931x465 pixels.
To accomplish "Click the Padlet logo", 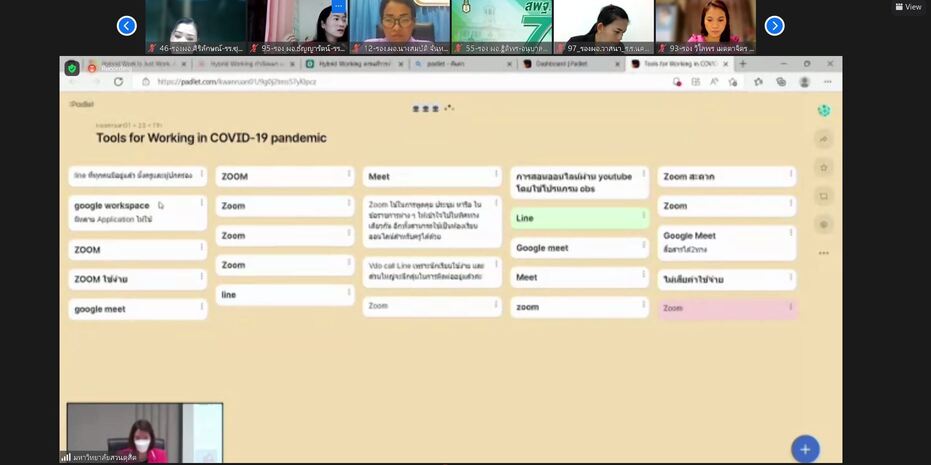I will coord(81,104).
